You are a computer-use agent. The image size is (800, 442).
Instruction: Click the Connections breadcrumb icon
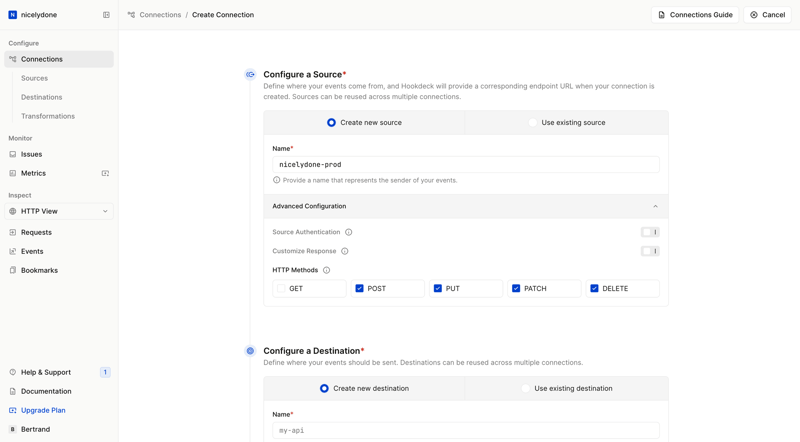[x=131, y=15]
